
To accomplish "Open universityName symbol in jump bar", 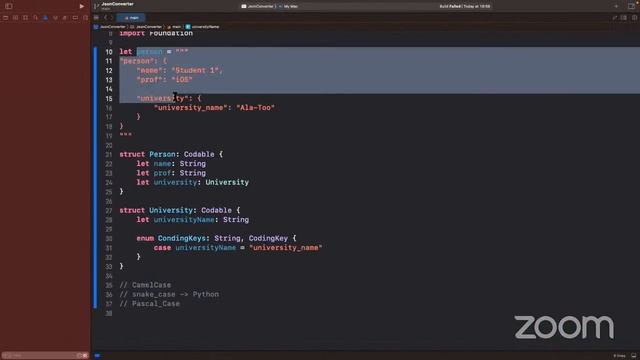I will point(203,27).
